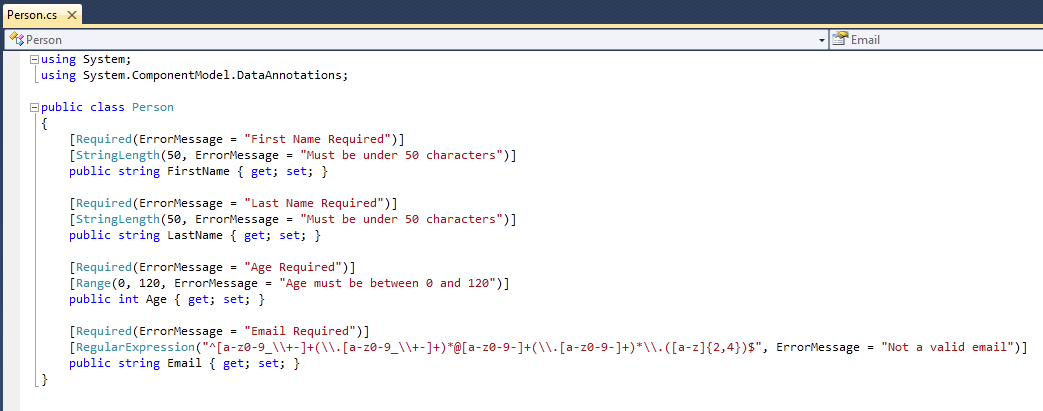Viewport: 1043px width, 411px height.
Task: Click the class name "Person" in declaration
Action: click(x=152, y=107)
